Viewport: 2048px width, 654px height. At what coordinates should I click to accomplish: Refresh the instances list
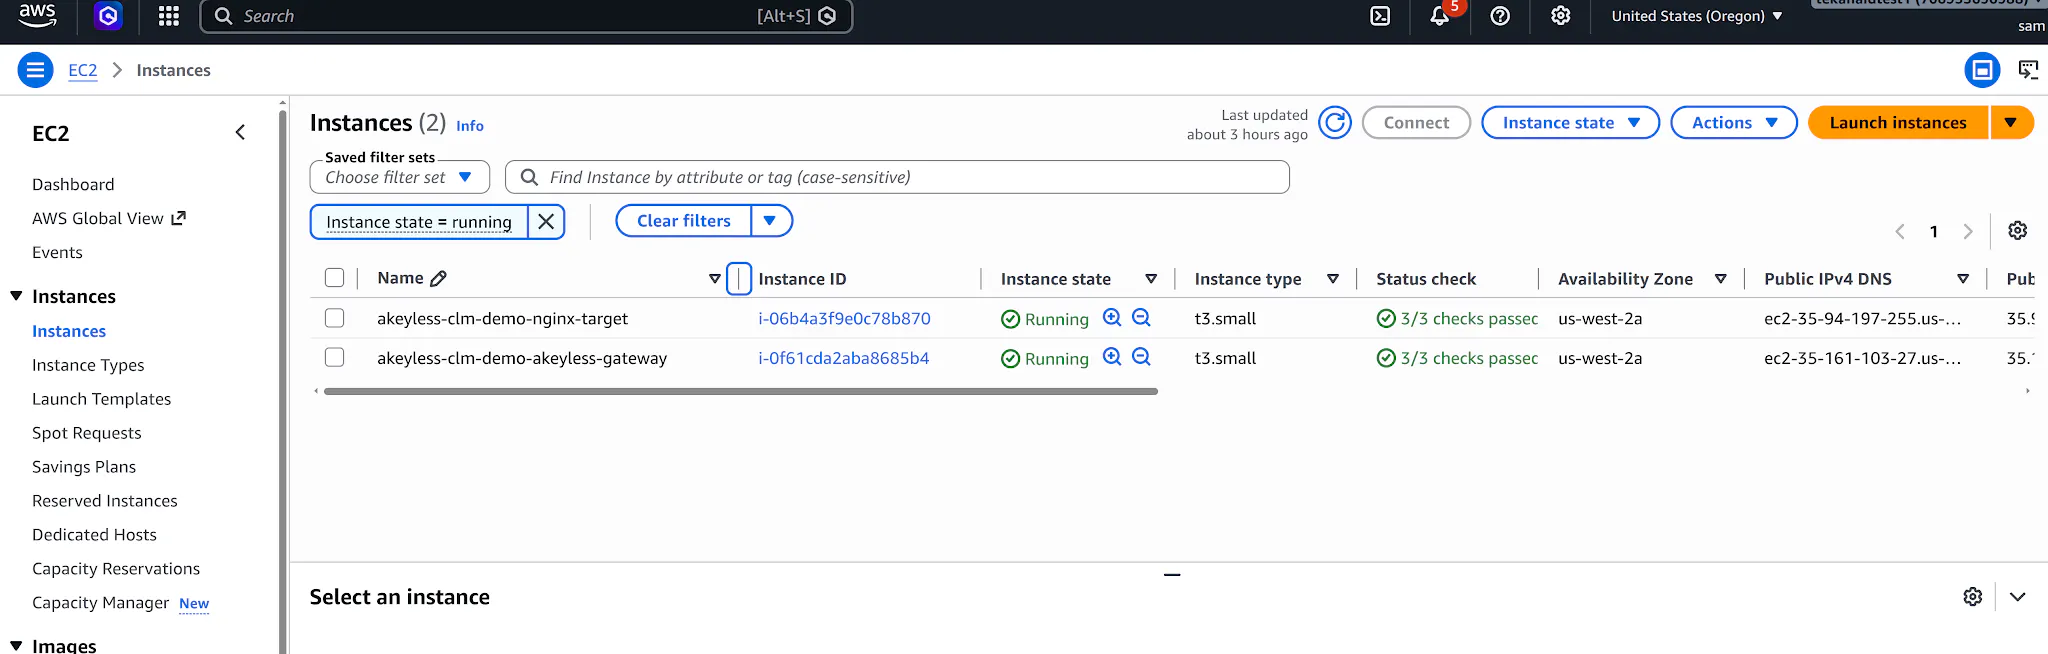click(x=1335, y=123)
